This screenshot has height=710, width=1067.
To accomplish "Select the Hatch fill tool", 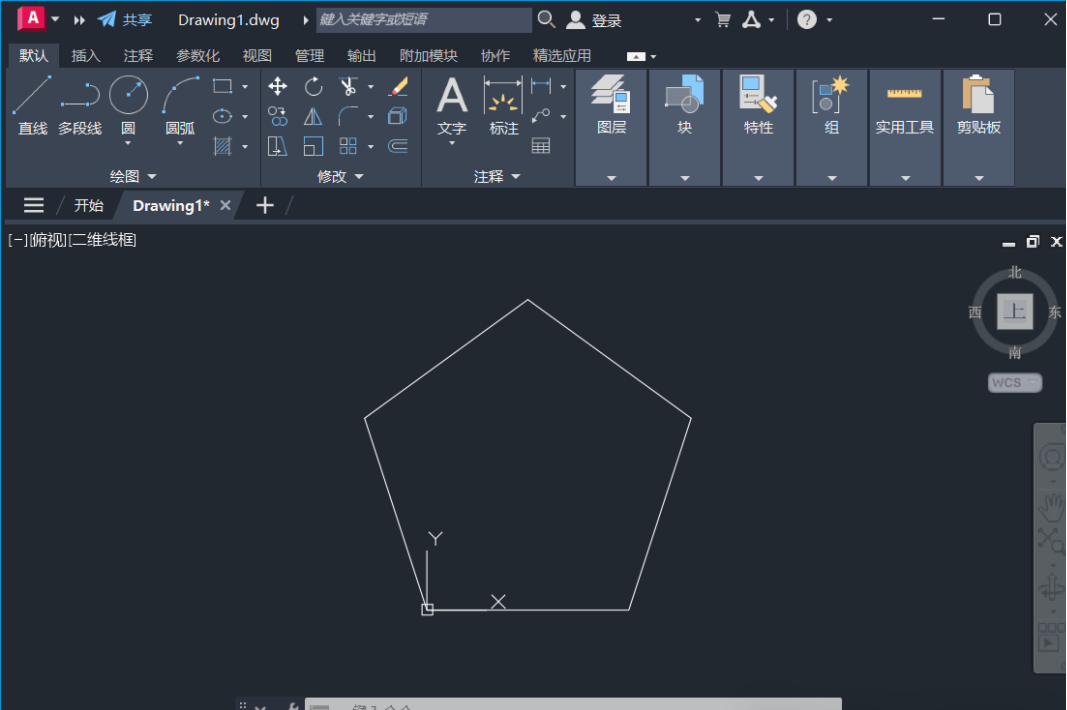I will click(x=223, y=146).
